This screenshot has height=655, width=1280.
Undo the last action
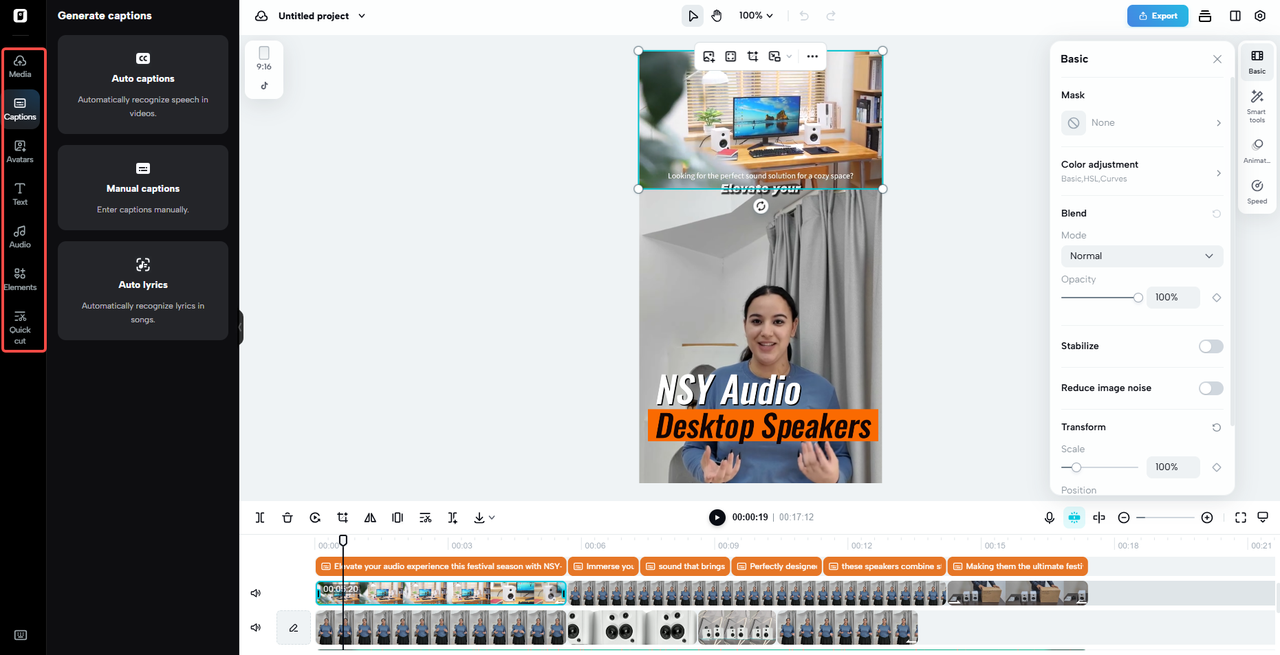coord(804,16)
